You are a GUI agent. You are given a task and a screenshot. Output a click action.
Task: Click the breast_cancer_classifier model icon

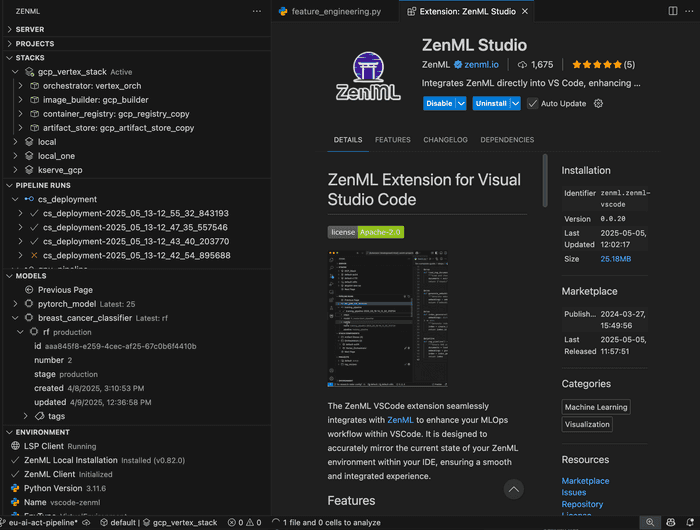[x=29, y=318]
